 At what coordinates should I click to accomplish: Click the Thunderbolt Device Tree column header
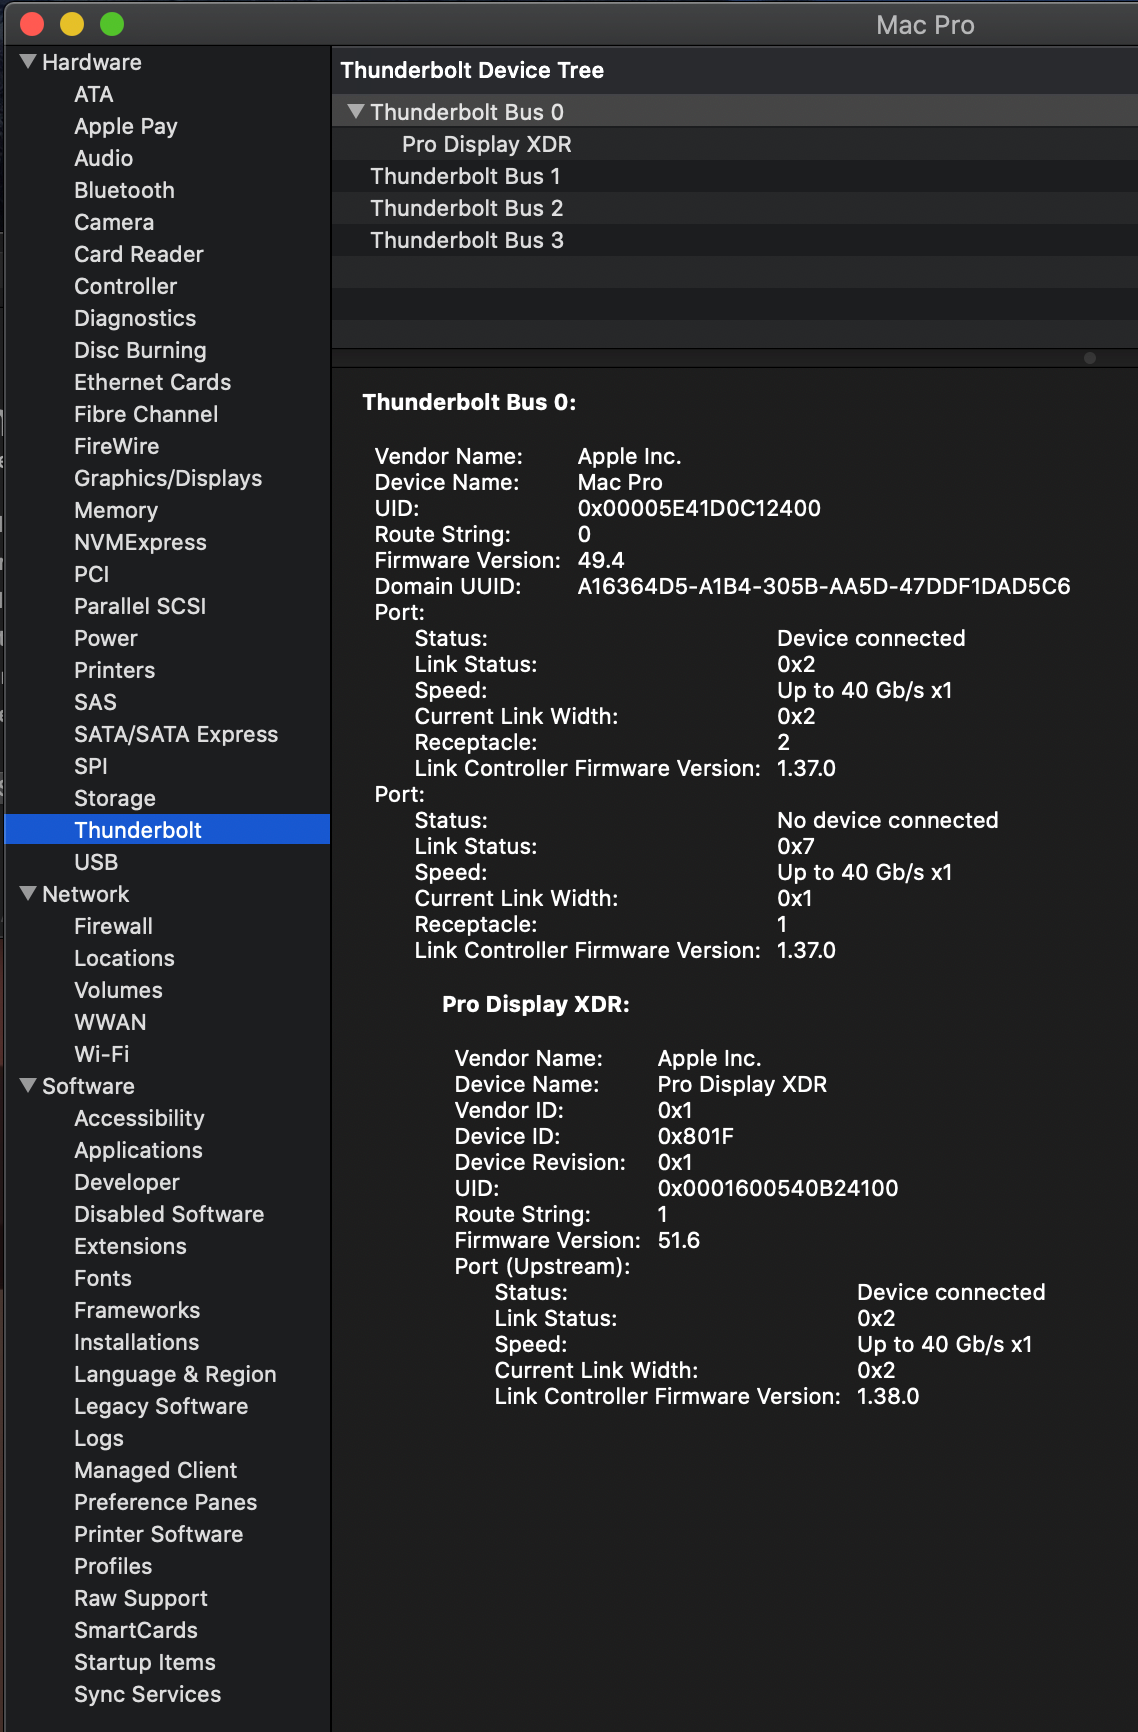coord(734,70)
